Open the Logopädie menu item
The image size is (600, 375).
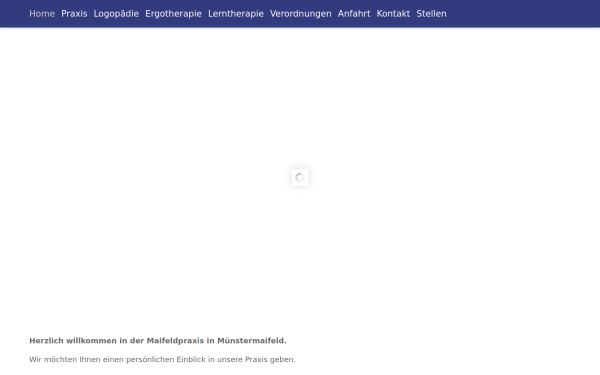tap(116, 14)
